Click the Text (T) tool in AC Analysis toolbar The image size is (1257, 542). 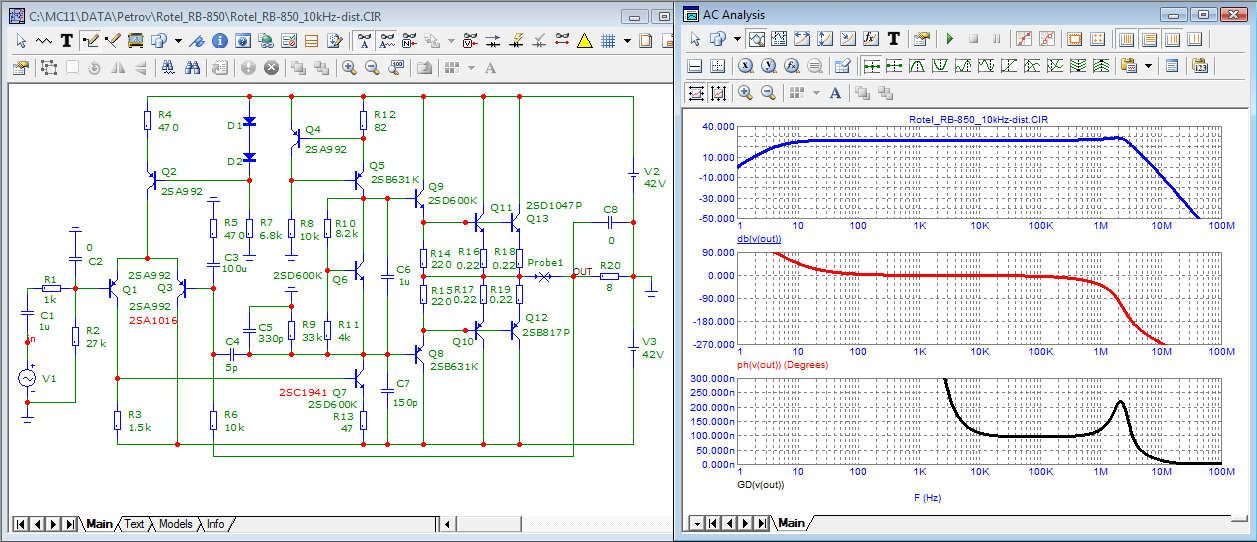[x=893, y=39]
